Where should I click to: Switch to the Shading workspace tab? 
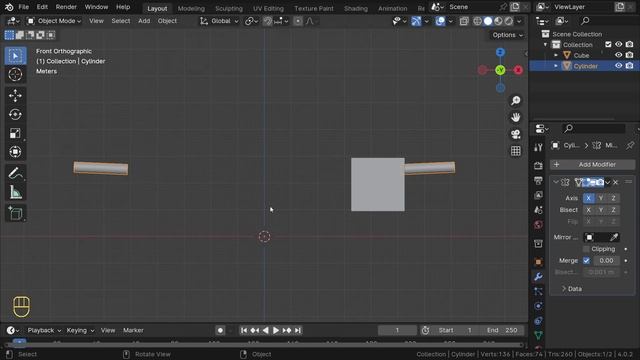click(x=356, y=8)
